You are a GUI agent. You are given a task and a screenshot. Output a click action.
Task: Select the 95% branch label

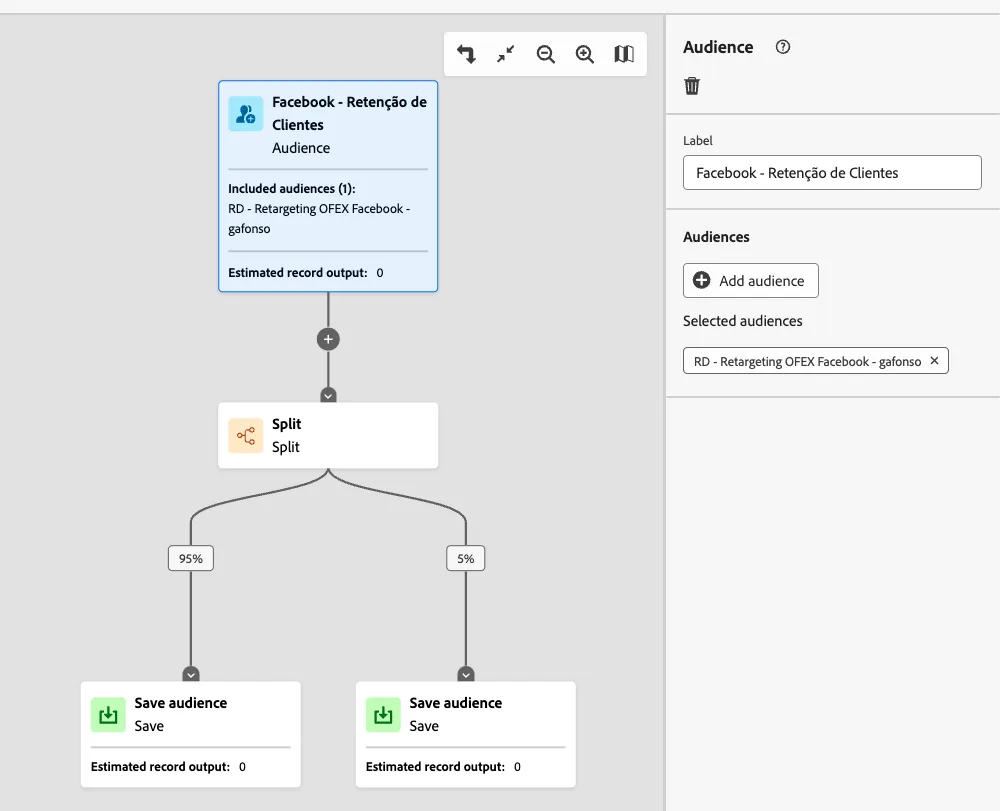pyautogui.click(x=191, y=559)
